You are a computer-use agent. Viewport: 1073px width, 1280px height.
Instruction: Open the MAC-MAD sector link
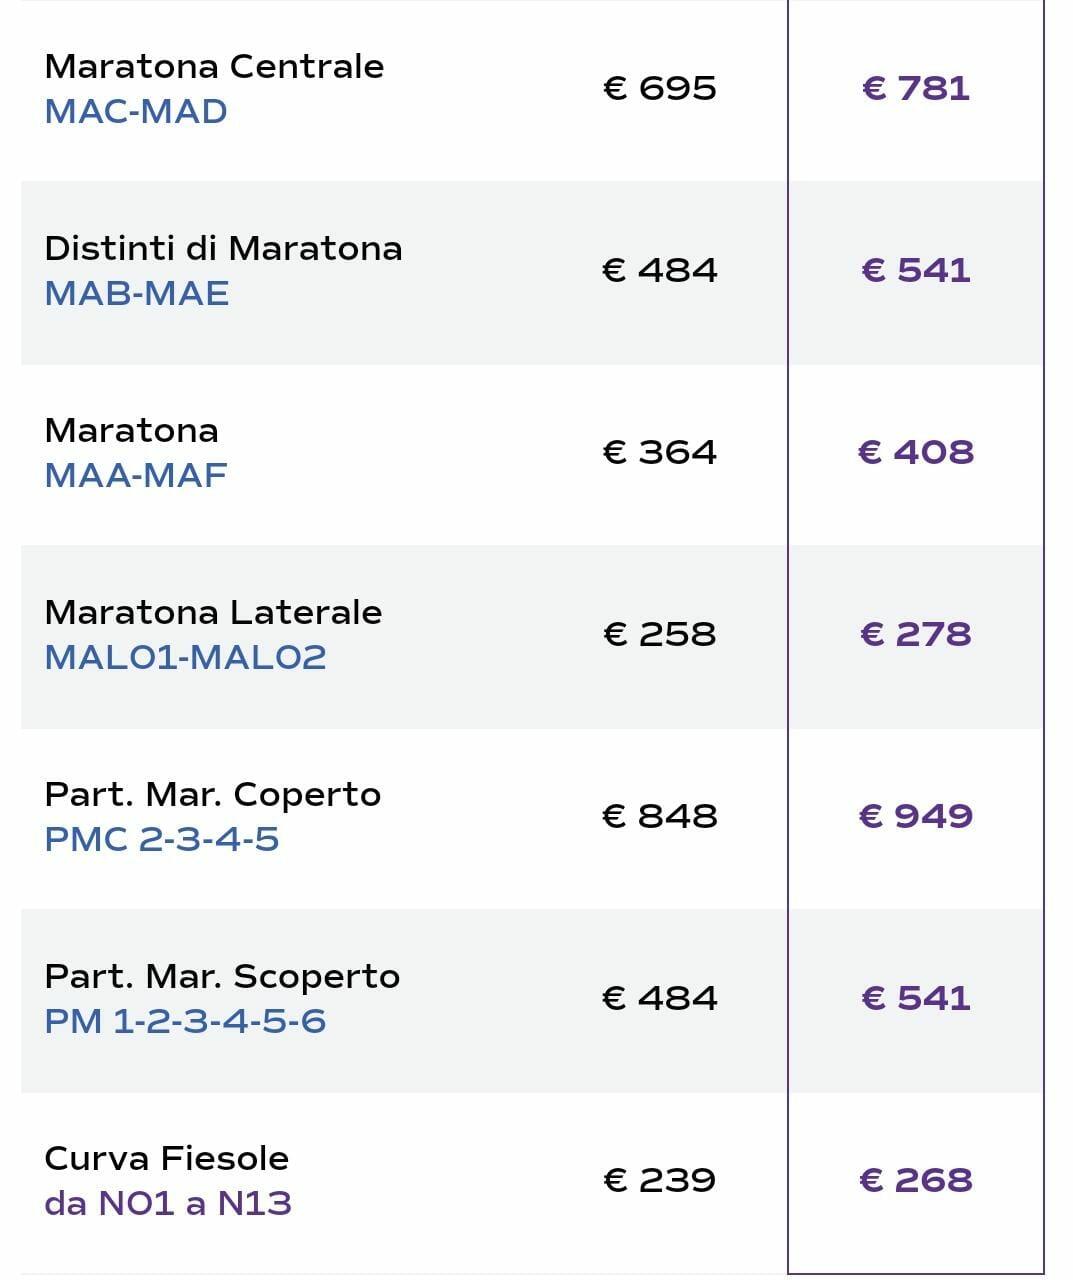[x=136, y=111]
